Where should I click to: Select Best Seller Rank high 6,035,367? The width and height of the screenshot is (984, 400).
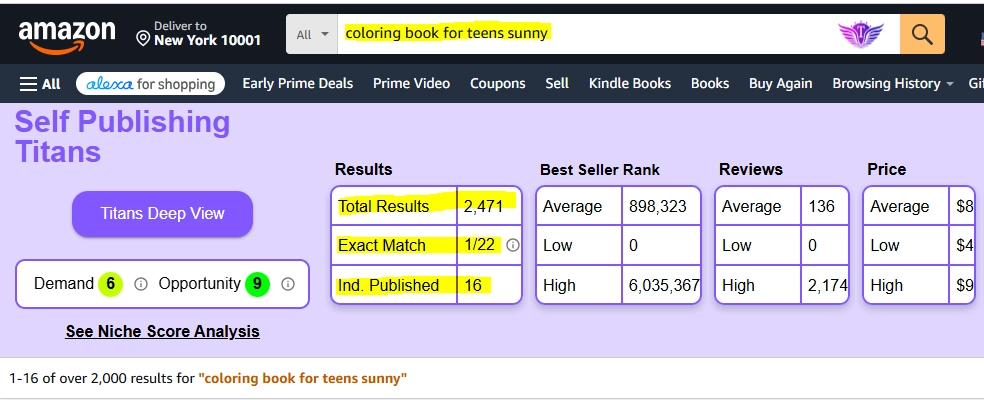664,285
